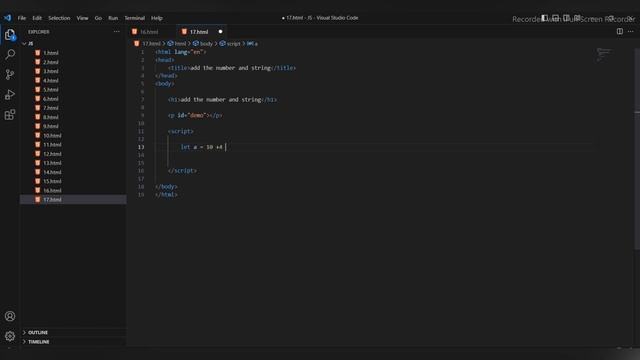The width and height of the screenshot is (640, 360).
Task: Open 3.html in the Explorer
Action: 51,71
